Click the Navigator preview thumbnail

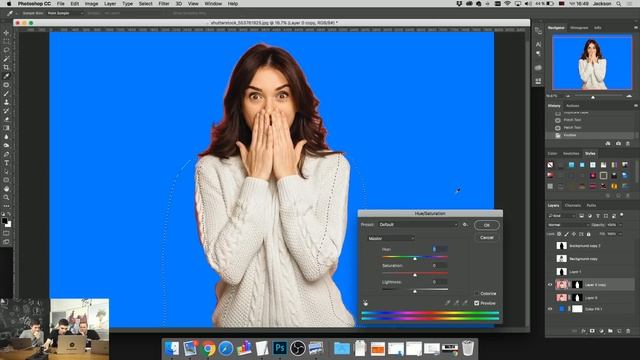[592, 62]
